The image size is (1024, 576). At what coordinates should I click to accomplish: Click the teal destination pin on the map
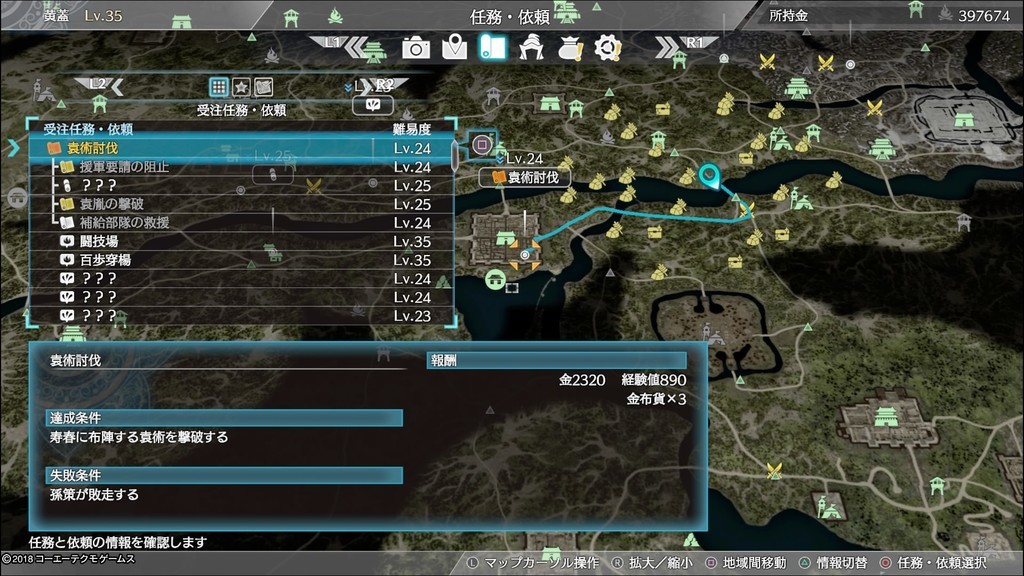click(x=709, y=176)
